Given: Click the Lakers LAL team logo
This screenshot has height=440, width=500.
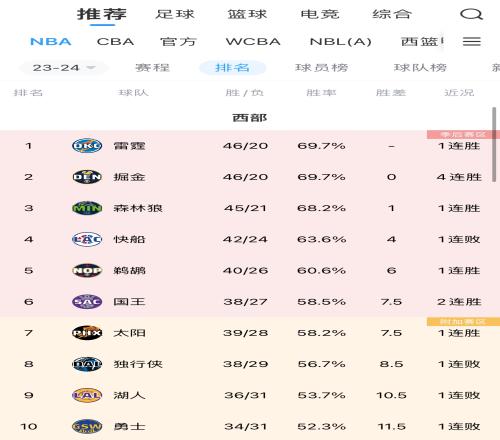Looking at the screenshot, I should (x=87, y=395).
